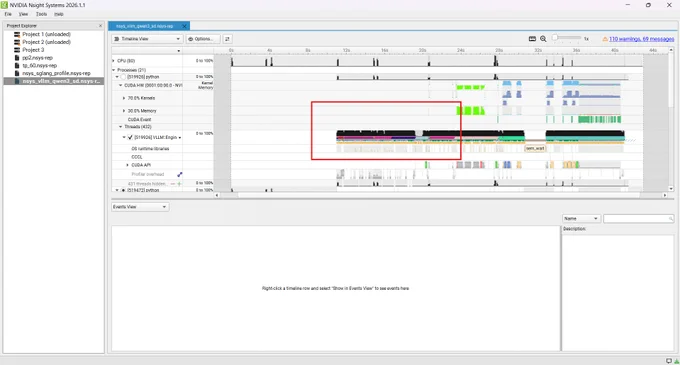Open the VLLM::Engine thread dropdown arrow
Viewport: 680px width, 365px height.
pos(180,138)
